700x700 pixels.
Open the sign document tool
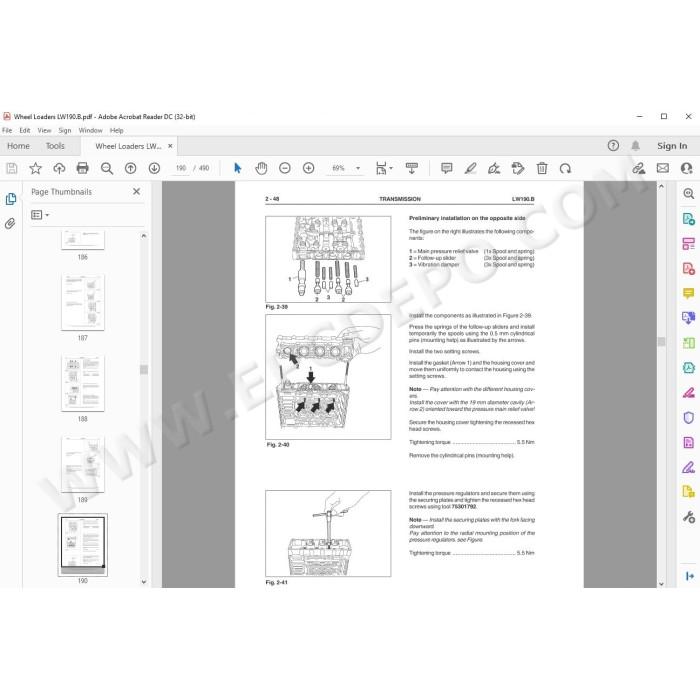click(x=494, y=168)
